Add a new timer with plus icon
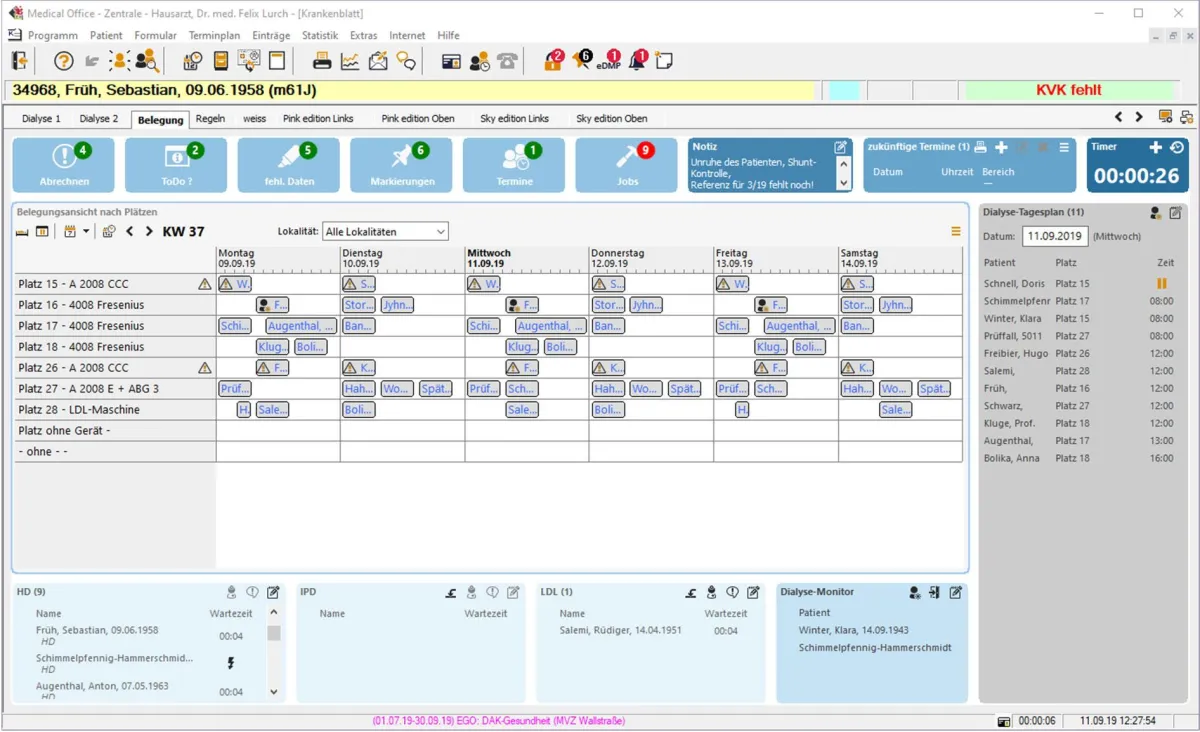The width and height of the screenshot is (1200, 732). (1155, 147)
